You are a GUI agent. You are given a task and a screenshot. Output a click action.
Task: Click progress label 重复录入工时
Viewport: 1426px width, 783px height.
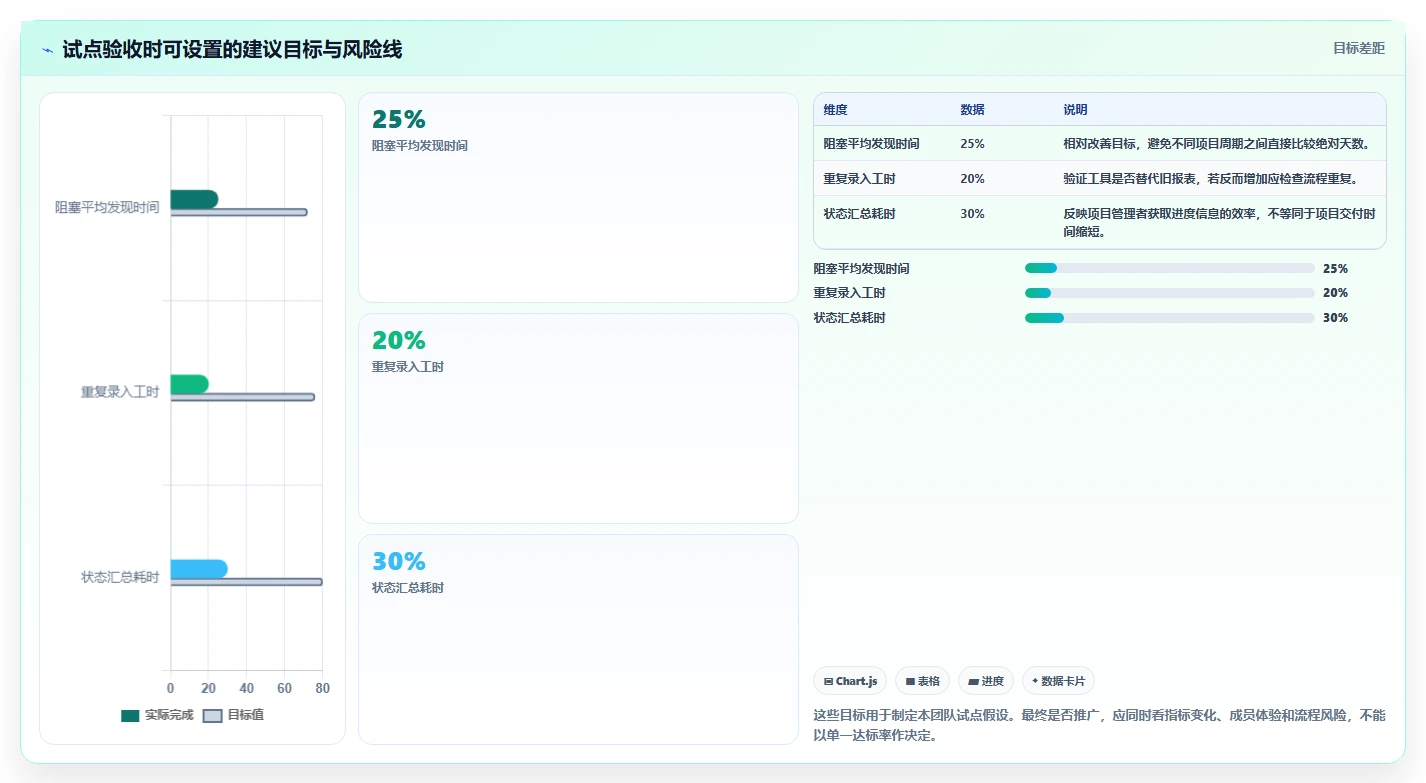coord(850,293)
